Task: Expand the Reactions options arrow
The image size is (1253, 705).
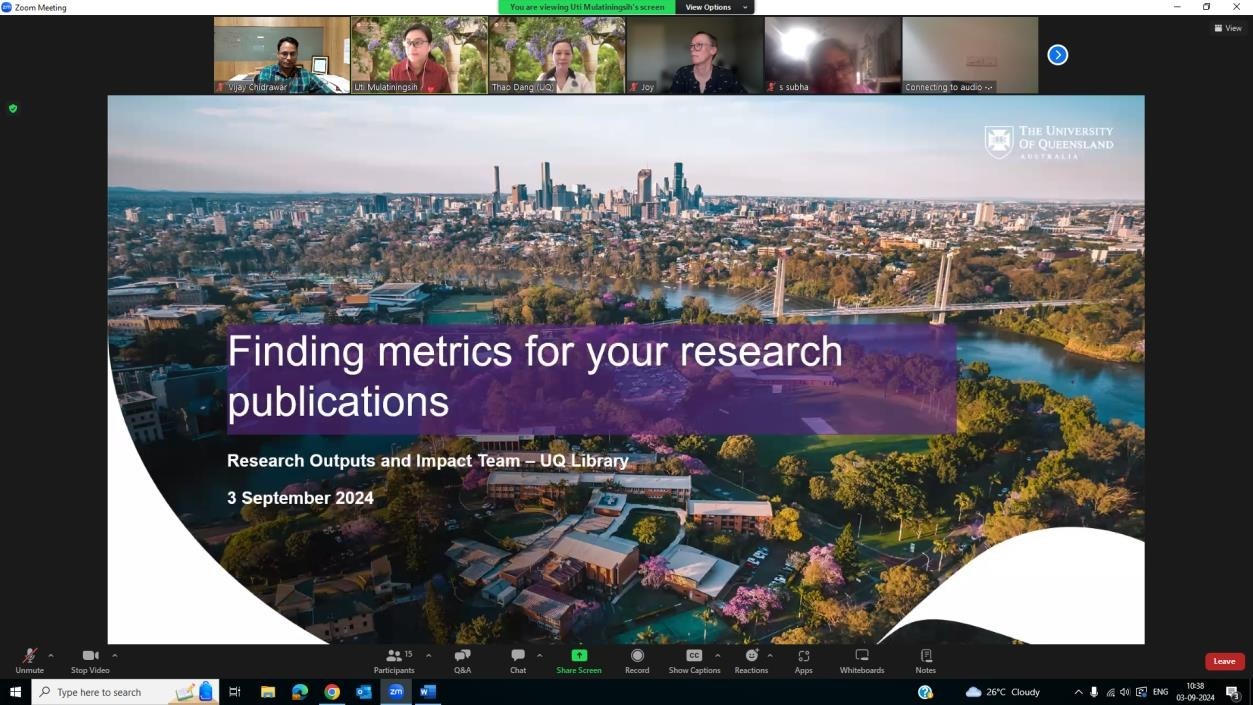Action: 770,656
